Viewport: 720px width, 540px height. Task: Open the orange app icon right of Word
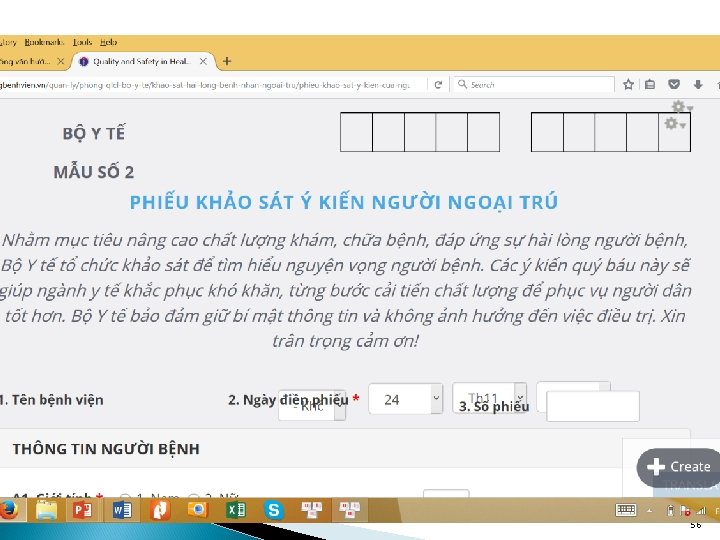(x=159, y=510)
